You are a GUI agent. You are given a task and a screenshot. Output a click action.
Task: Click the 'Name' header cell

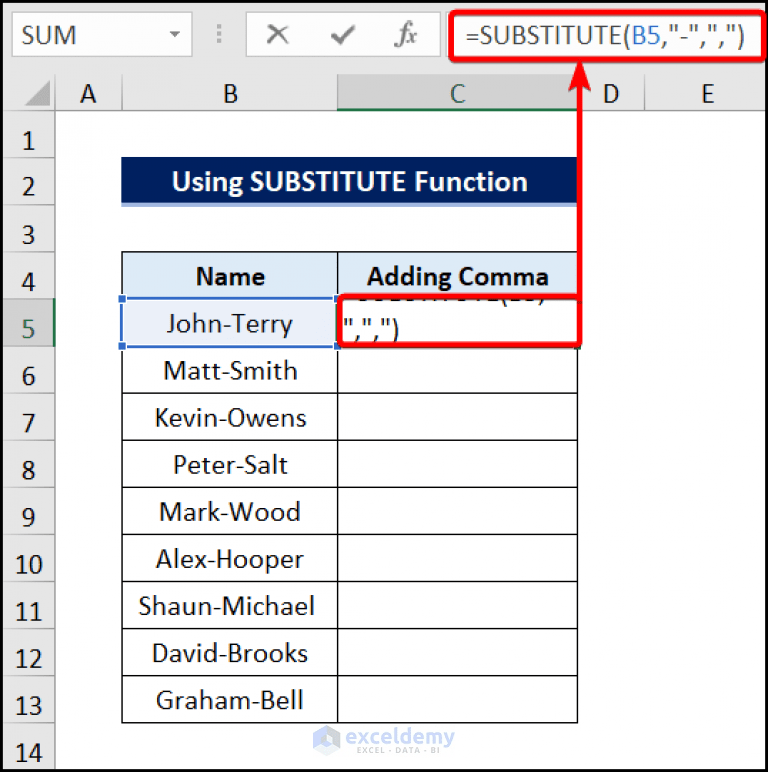[x=230, y=276]
